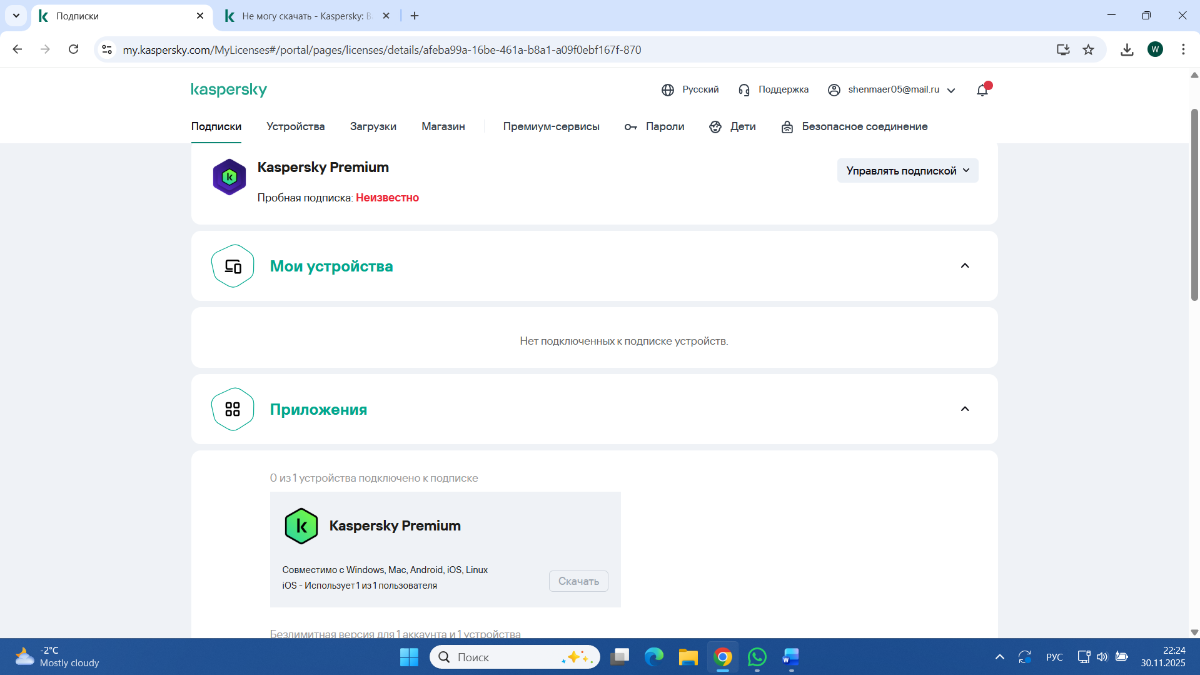The width and height of the screenshot is (1200, 675).
Task: Click the Скачать button
Action: pos(578,581)
